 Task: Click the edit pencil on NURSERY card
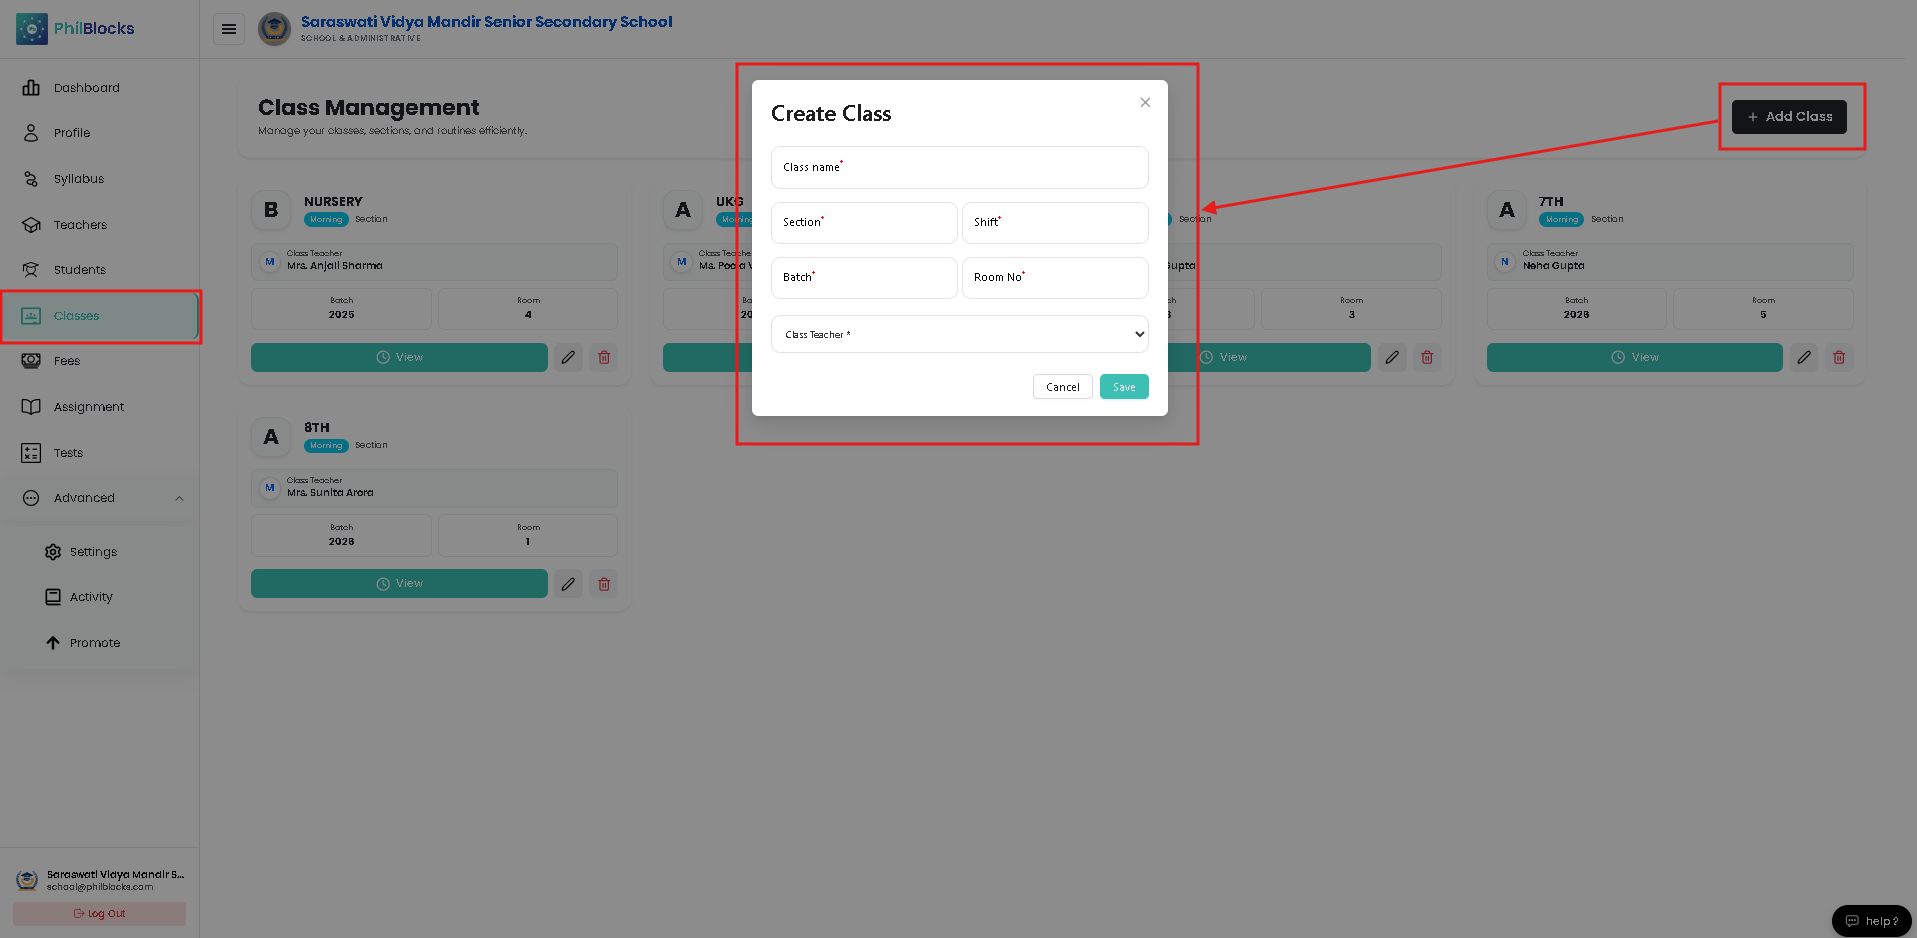click(x=568, y=357)
